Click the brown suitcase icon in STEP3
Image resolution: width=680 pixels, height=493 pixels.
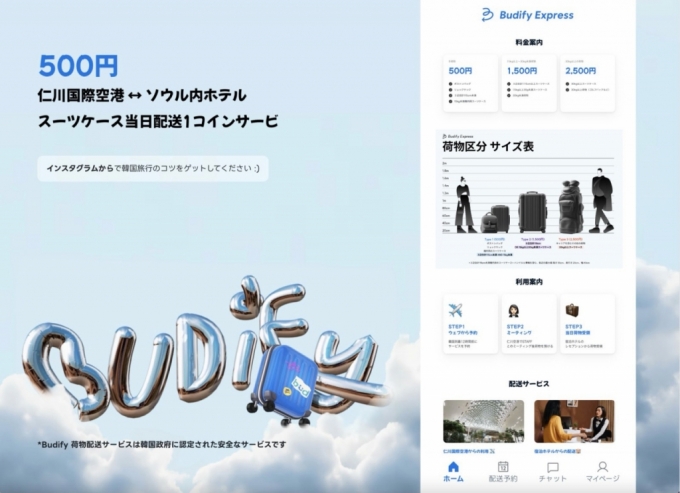(572, 310)
